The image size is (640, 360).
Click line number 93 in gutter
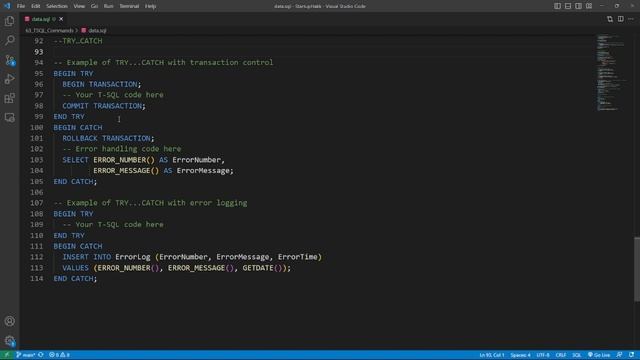coord(39,52)
